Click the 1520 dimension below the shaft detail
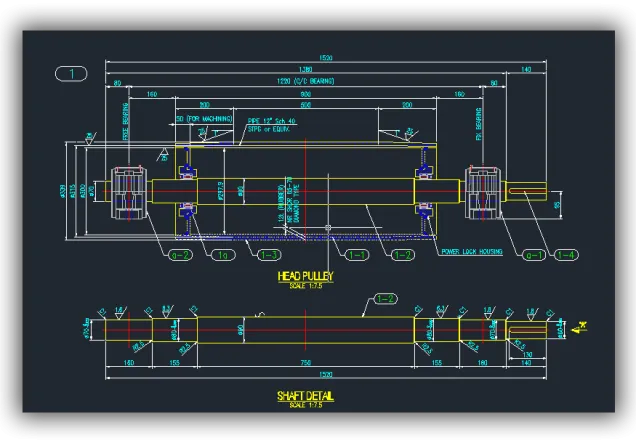 point(326,374)
